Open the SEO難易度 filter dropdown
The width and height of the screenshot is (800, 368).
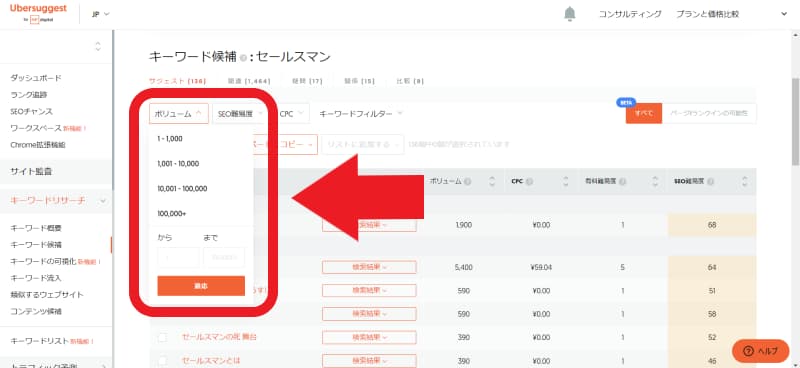coord(240,114)
